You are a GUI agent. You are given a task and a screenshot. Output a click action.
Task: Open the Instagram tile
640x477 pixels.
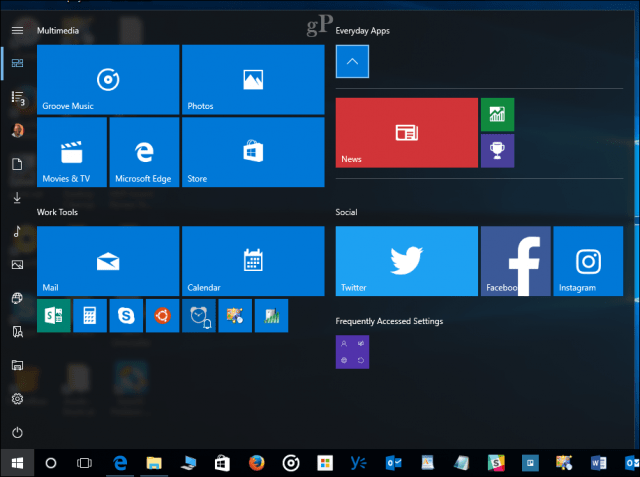click(588, 261)
